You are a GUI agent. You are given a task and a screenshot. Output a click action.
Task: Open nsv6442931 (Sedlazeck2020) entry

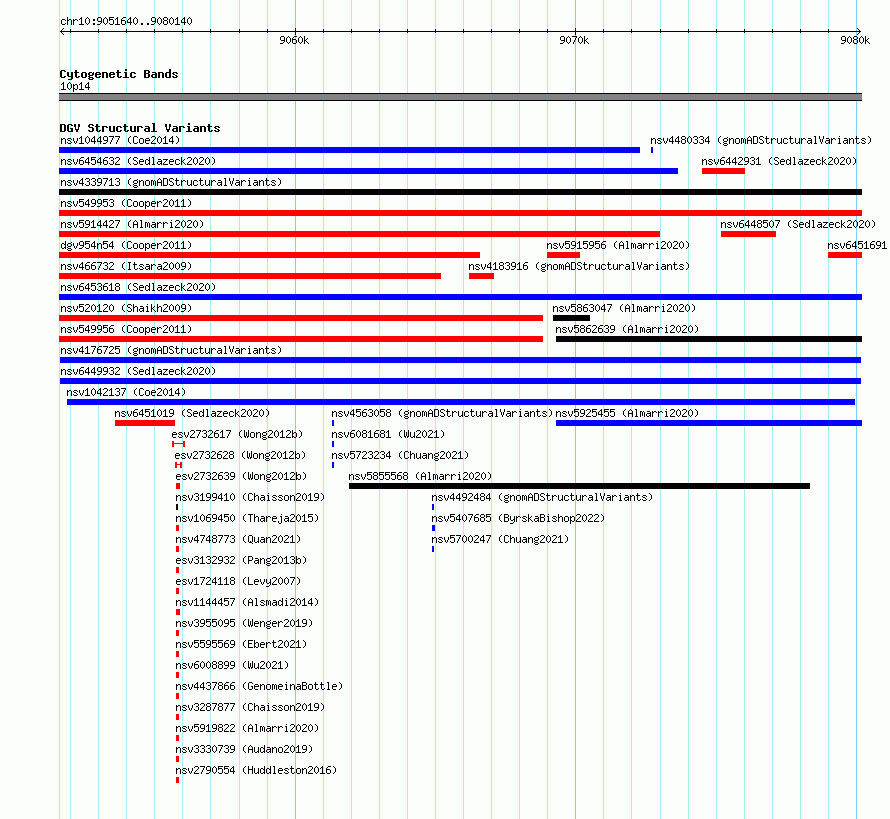[x=779, y=161]
